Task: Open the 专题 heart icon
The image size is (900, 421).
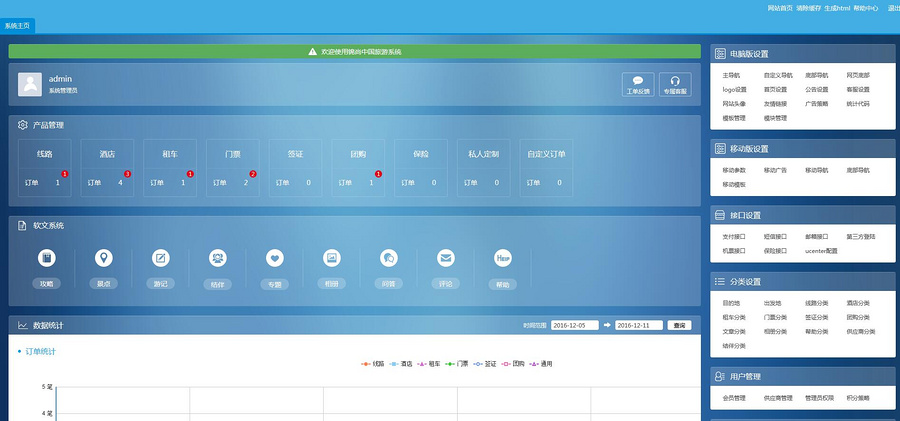Action: point(275,258)
